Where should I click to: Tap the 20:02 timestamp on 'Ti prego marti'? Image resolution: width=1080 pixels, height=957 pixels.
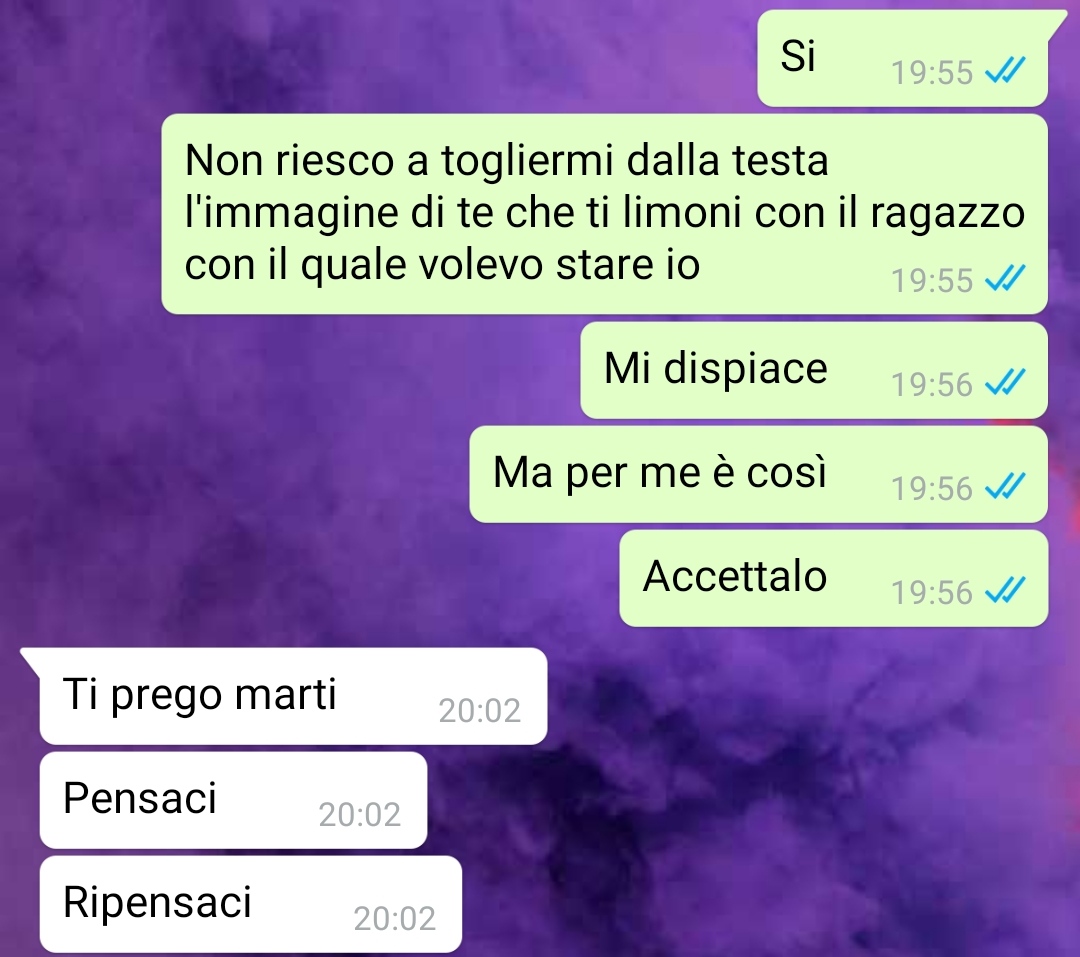pyautogui.click(x=479, y=710)
